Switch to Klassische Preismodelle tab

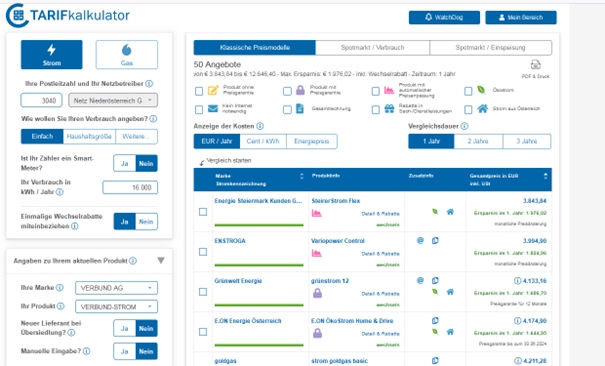click(x=255, y=47)
